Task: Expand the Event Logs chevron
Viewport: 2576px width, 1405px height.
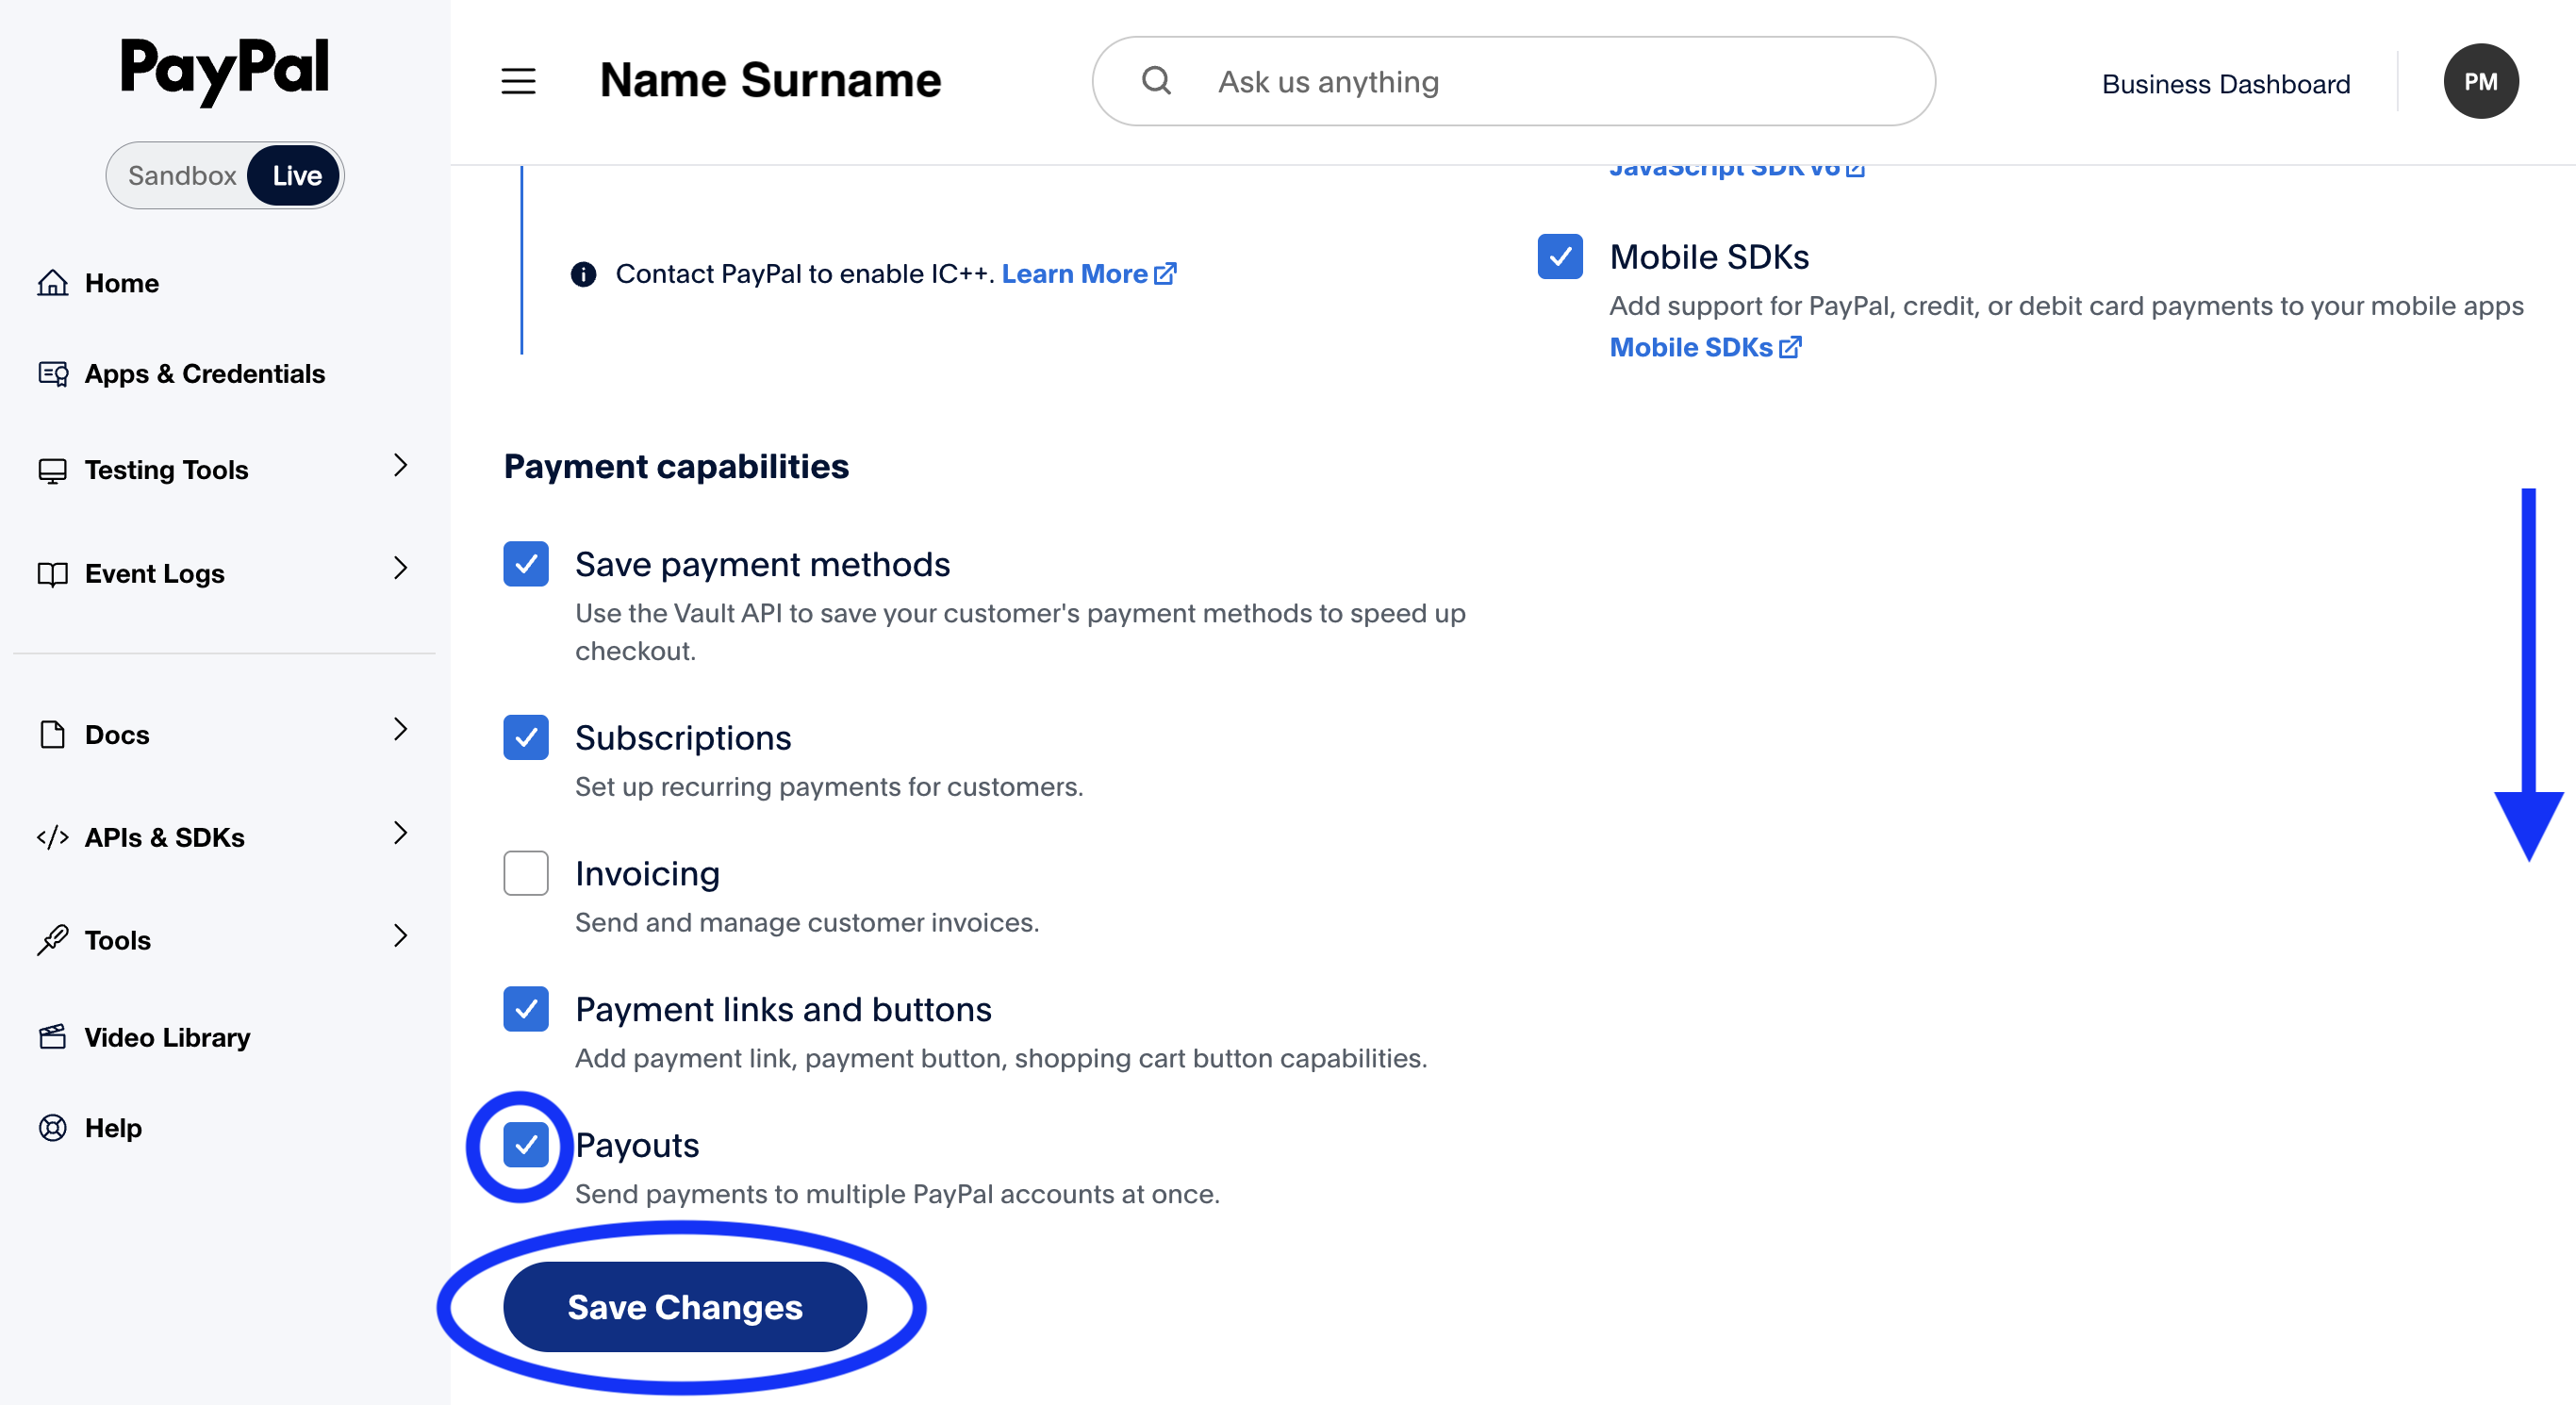Action: 400,569
